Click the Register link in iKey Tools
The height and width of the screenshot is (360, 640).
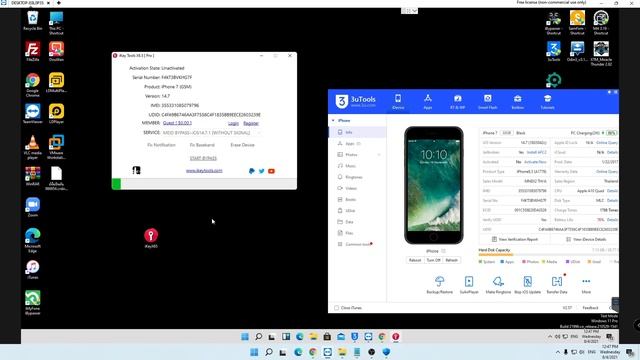click(x=251, y=123)
